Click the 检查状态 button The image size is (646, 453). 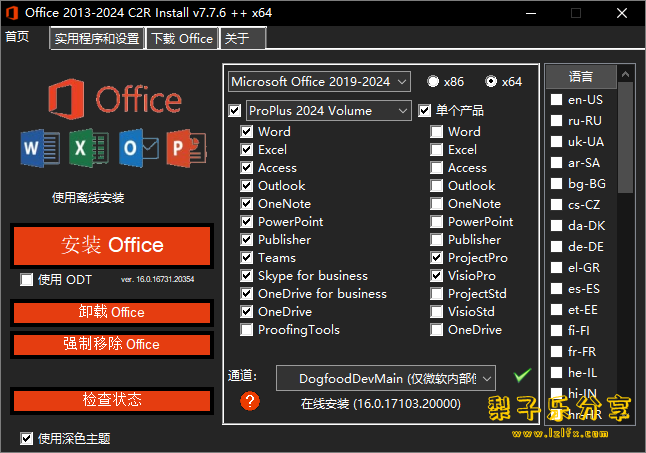[x=112, y=400]
